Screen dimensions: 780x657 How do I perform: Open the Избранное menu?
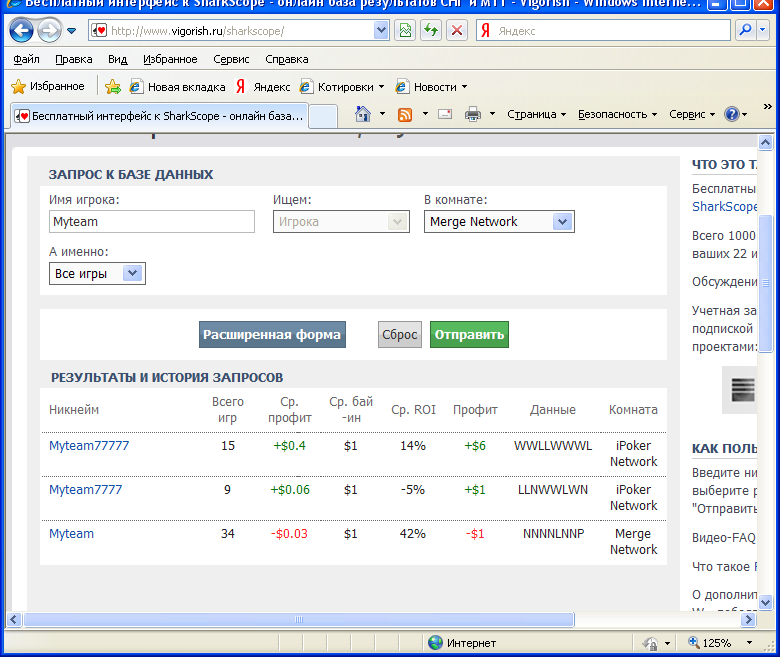click(x=170, y=59)
